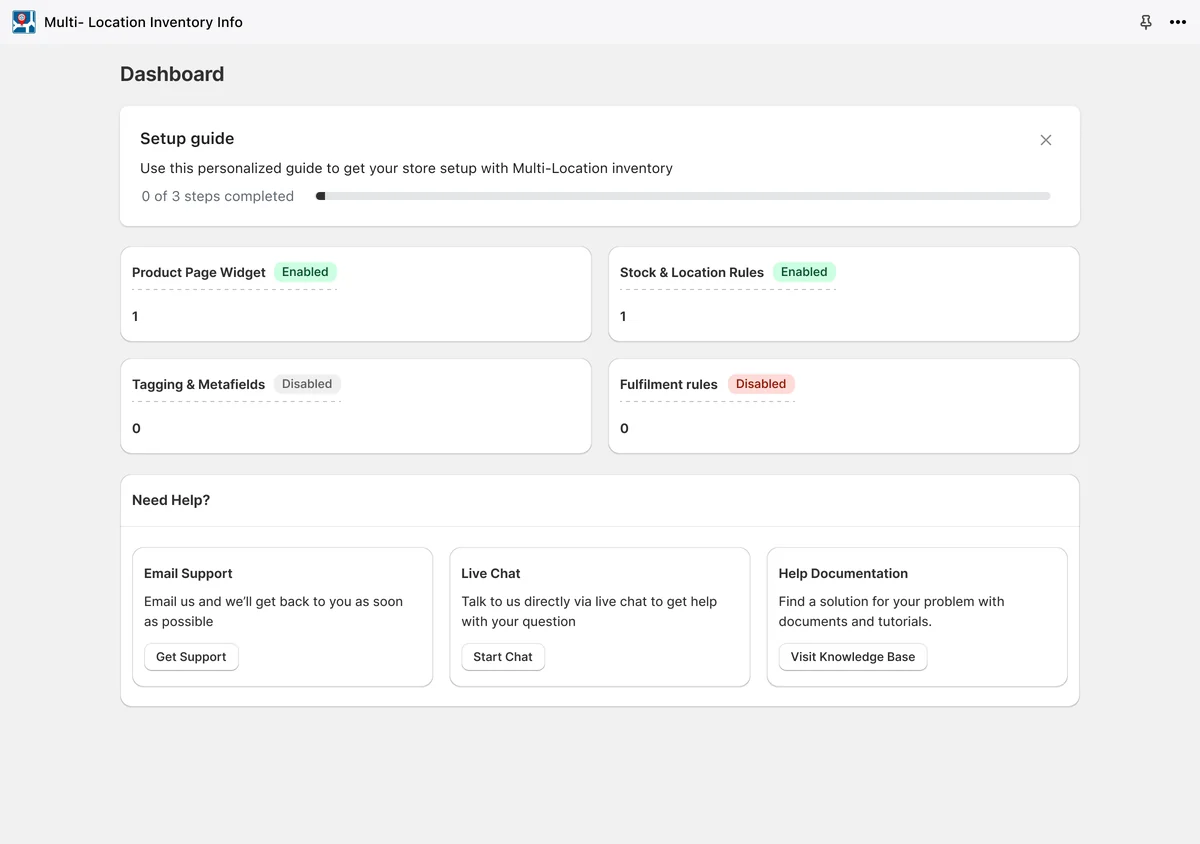Viewport: 1200px width, 844px height.
Task: Open Tagging & Metafields card title
Action: point(199,384)
